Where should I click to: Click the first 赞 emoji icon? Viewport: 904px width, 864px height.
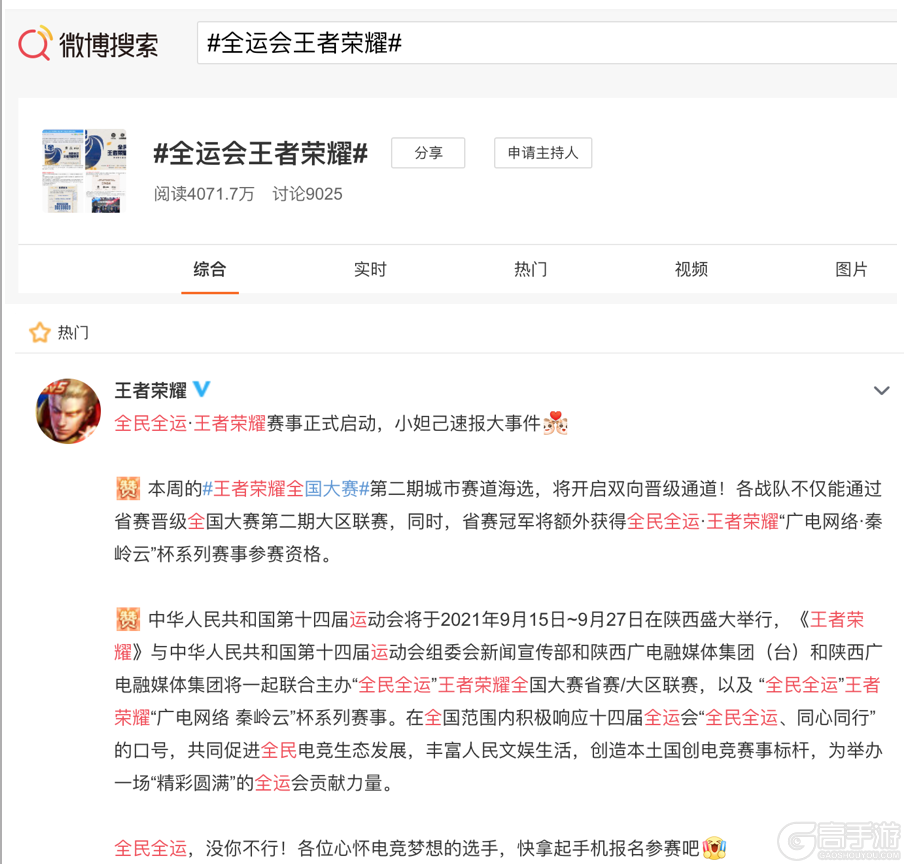[x=128, y=489]
